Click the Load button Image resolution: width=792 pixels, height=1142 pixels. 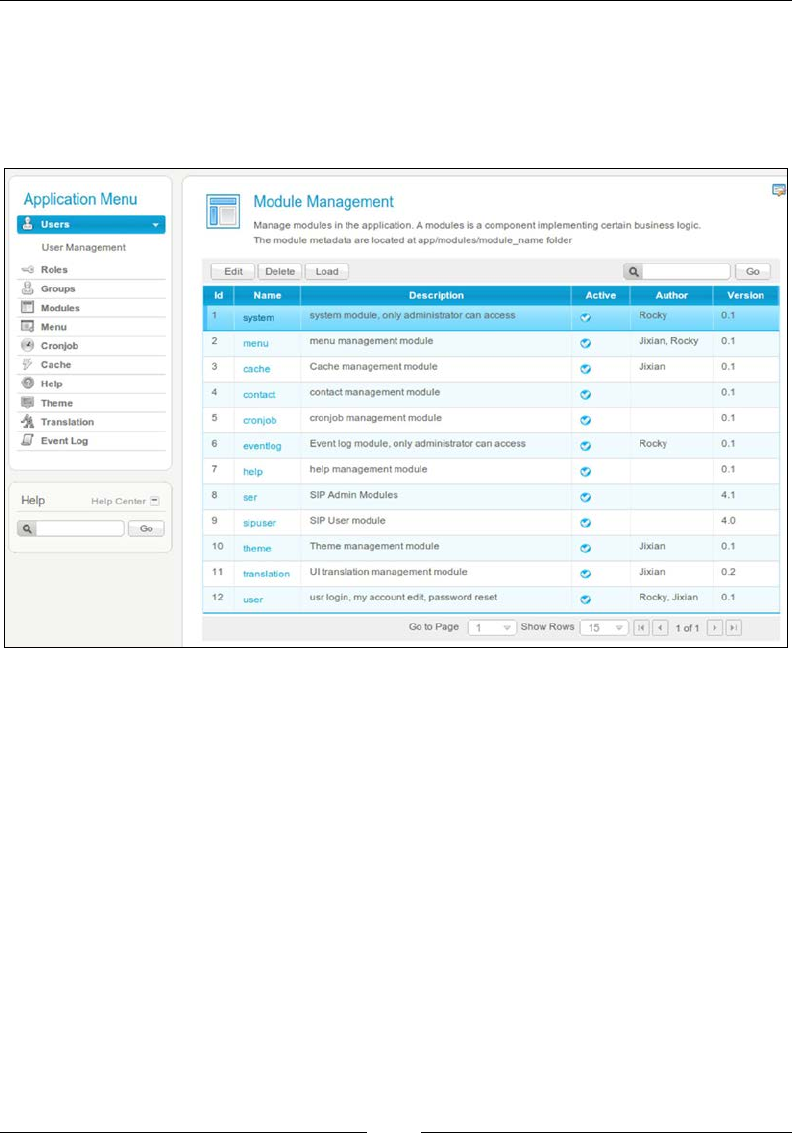click(326, 272)
